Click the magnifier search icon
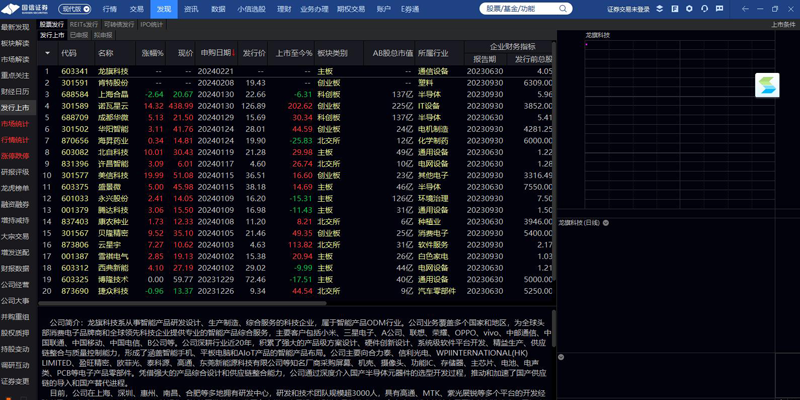Viewport: 800px width, 400px height. 563,9
